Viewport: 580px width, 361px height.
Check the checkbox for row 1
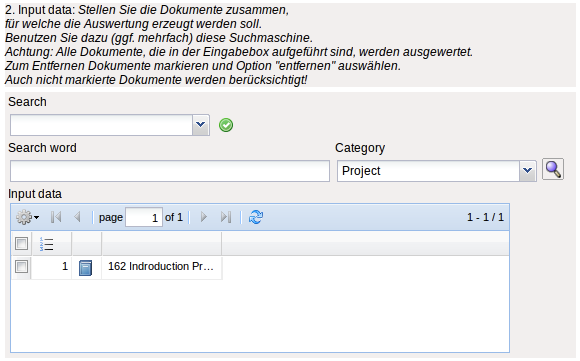[21, 267]
